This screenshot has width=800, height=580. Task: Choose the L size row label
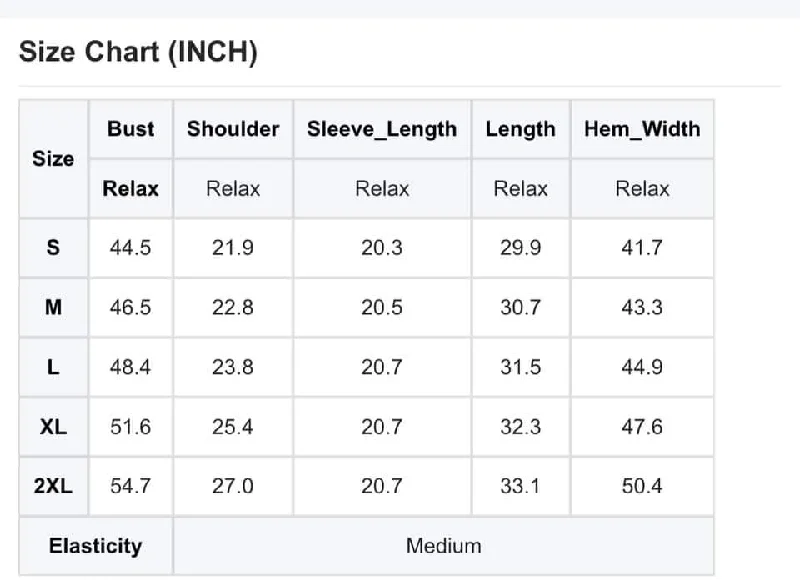pyautogui.click(x=53, y=367)
